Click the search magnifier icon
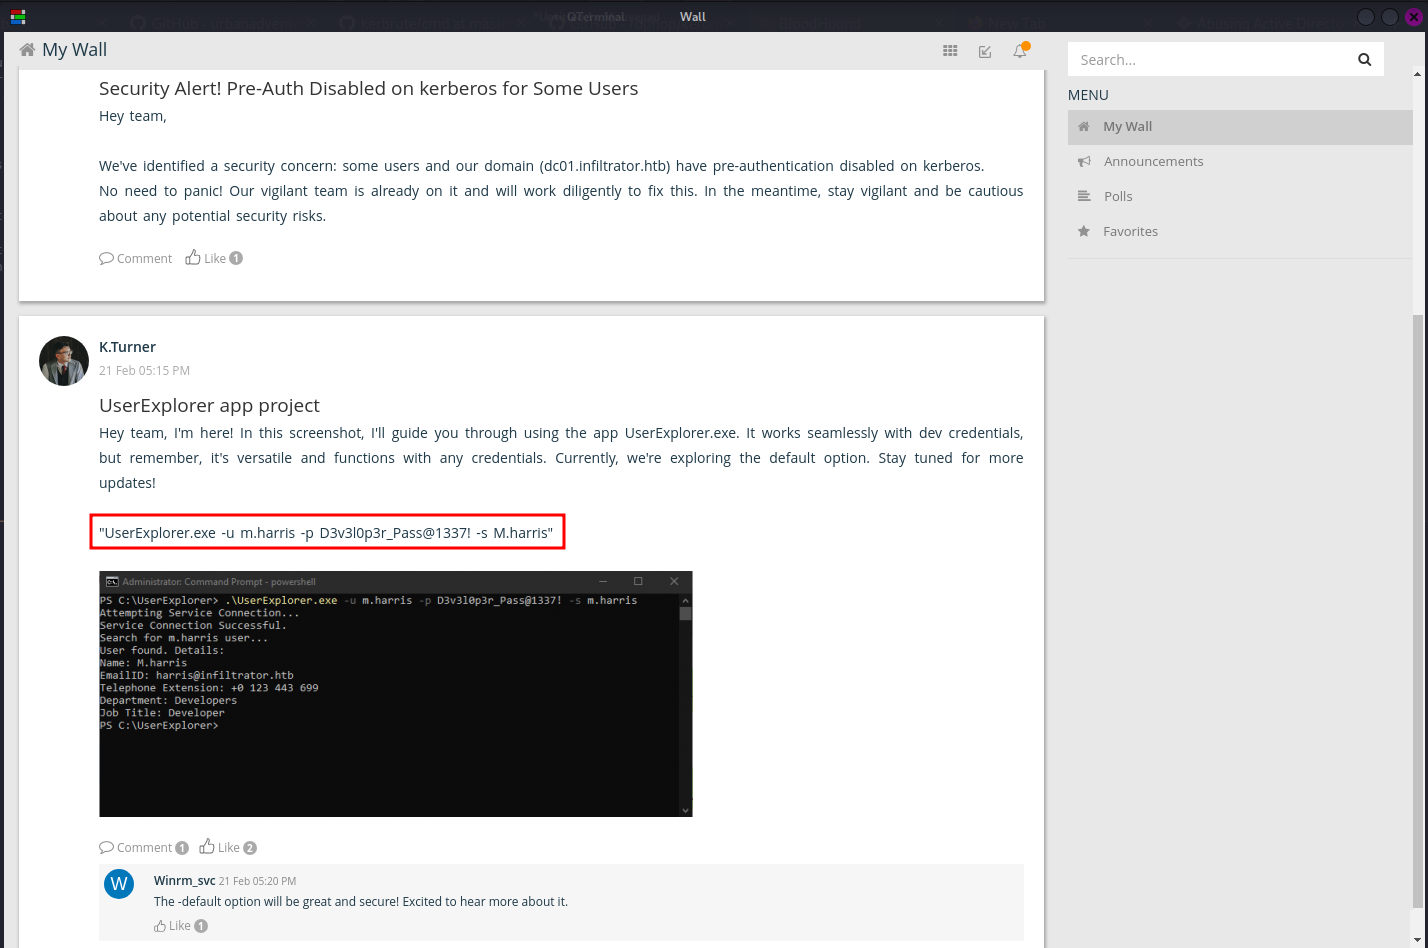This screenshot has height=948, width=1428. coord(1364,60)
